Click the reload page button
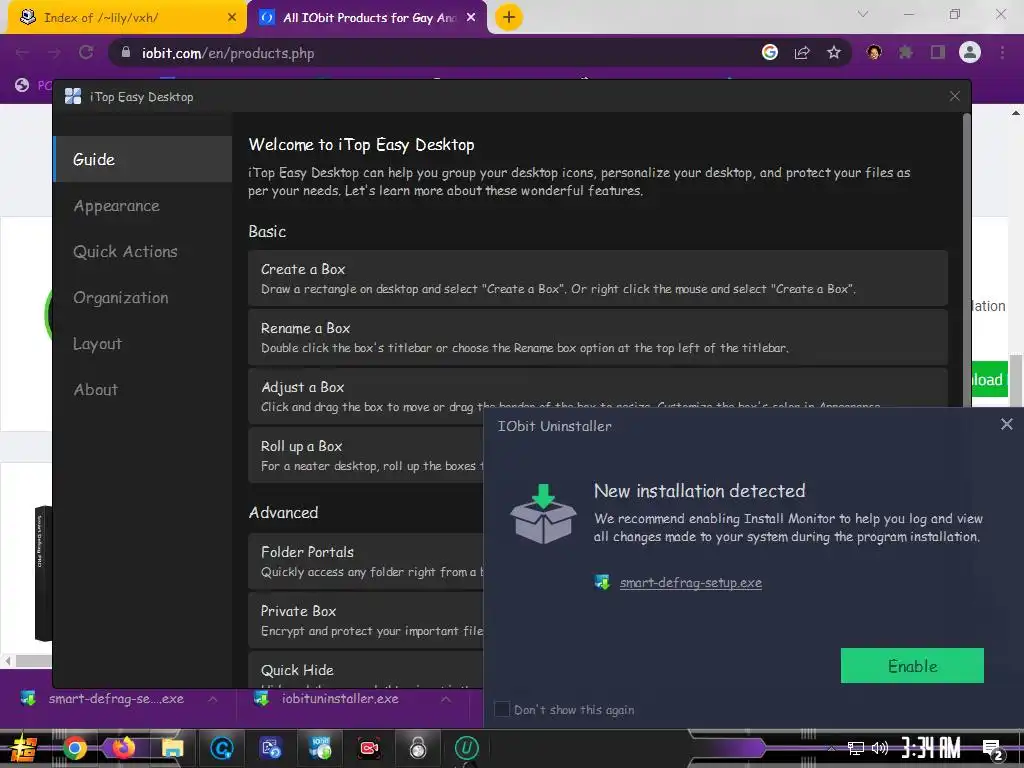This screenshot has height=768, width=1024. (x=86, y=52)
